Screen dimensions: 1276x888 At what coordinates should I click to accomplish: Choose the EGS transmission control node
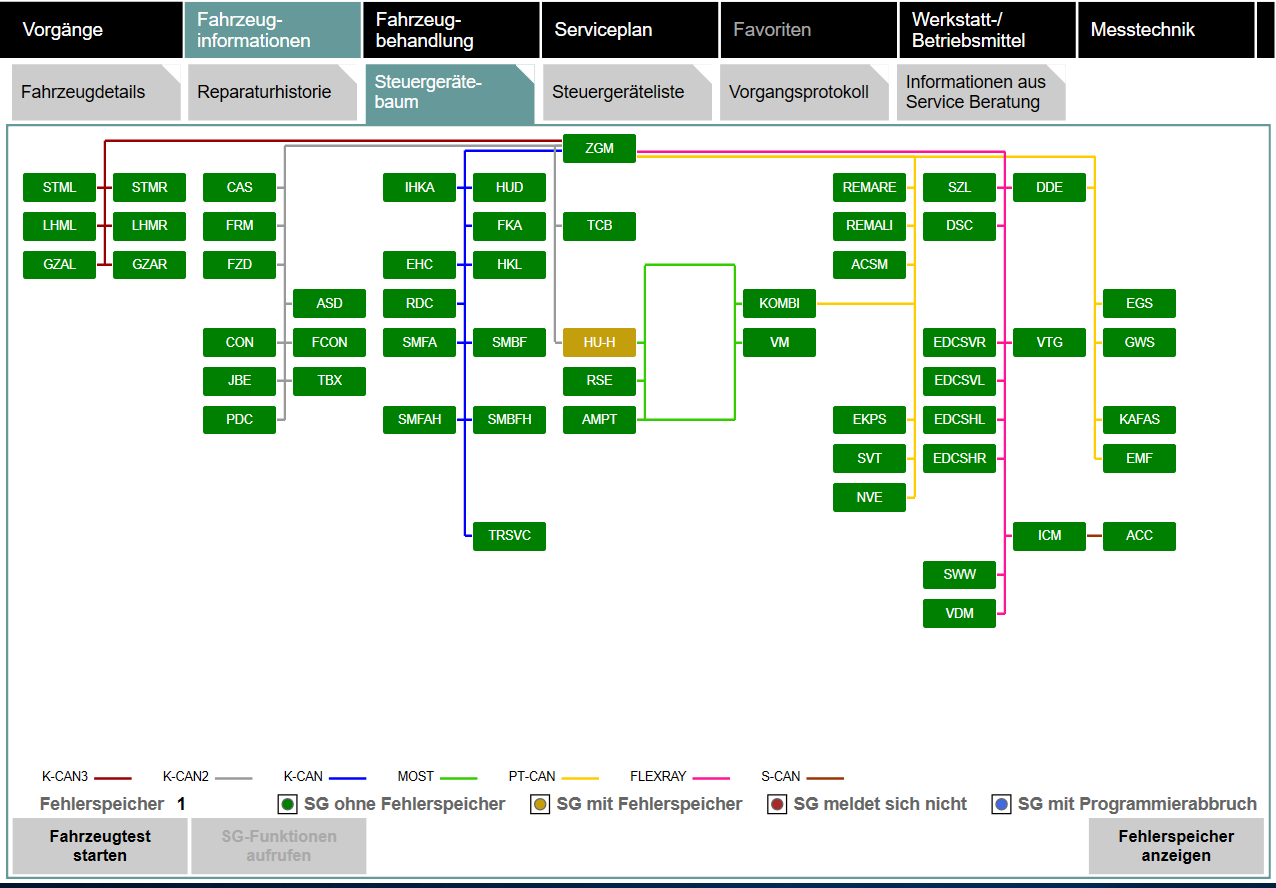[x=1139, y=303]
